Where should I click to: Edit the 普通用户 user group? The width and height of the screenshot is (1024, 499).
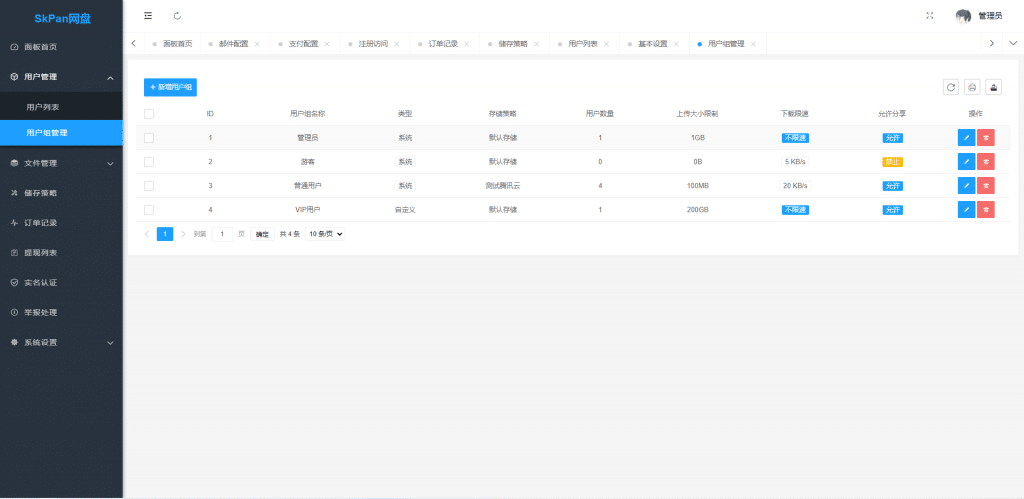pyautogui.click(x=967, y=185)
